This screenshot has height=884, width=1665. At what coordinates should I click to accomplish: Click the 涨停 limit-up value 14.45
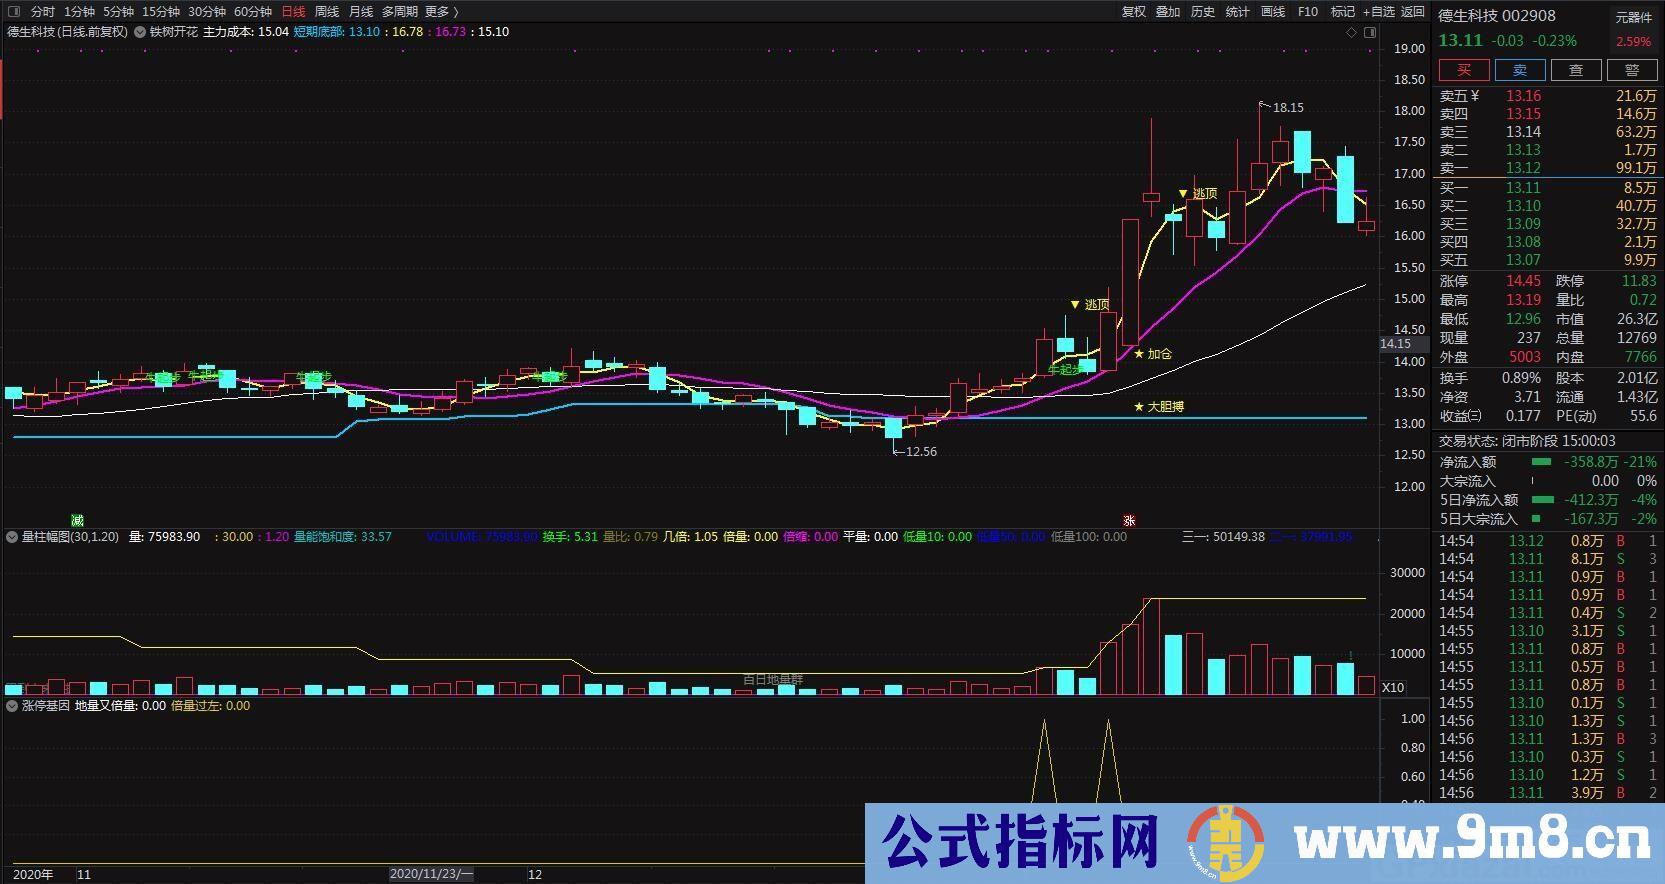(x=1523, y=281)
